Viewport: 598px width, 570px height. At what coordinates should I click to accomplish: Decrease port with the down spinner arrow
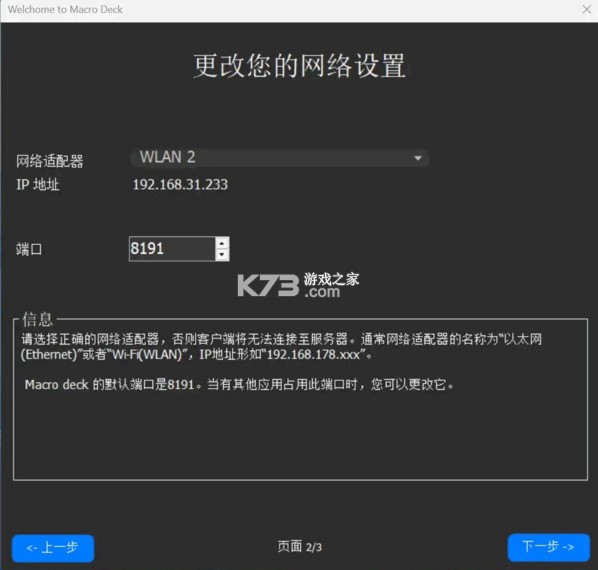click(x=222, y=254)
